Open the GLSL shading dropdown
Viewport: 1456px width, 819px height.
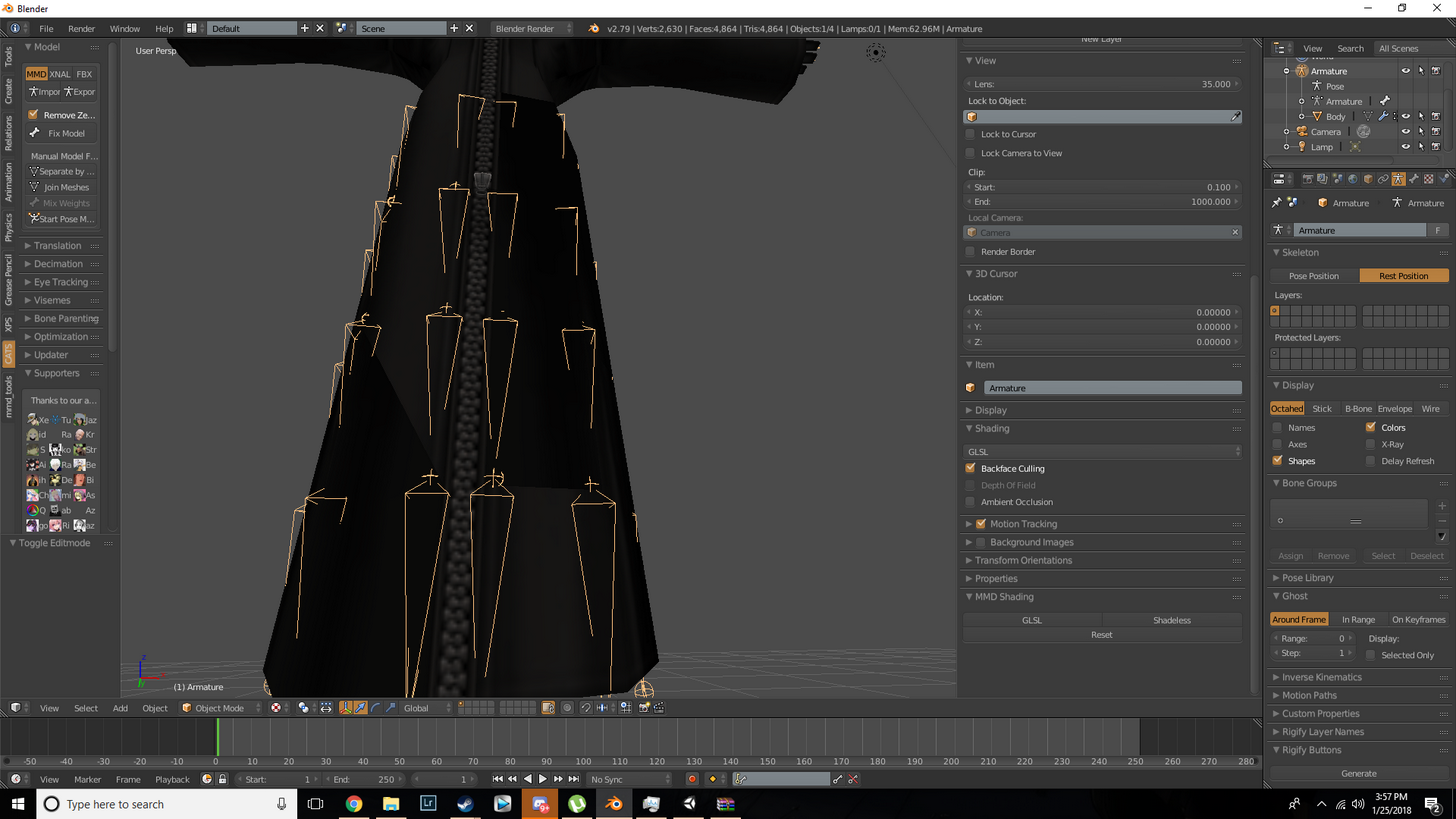[1102, 452]
